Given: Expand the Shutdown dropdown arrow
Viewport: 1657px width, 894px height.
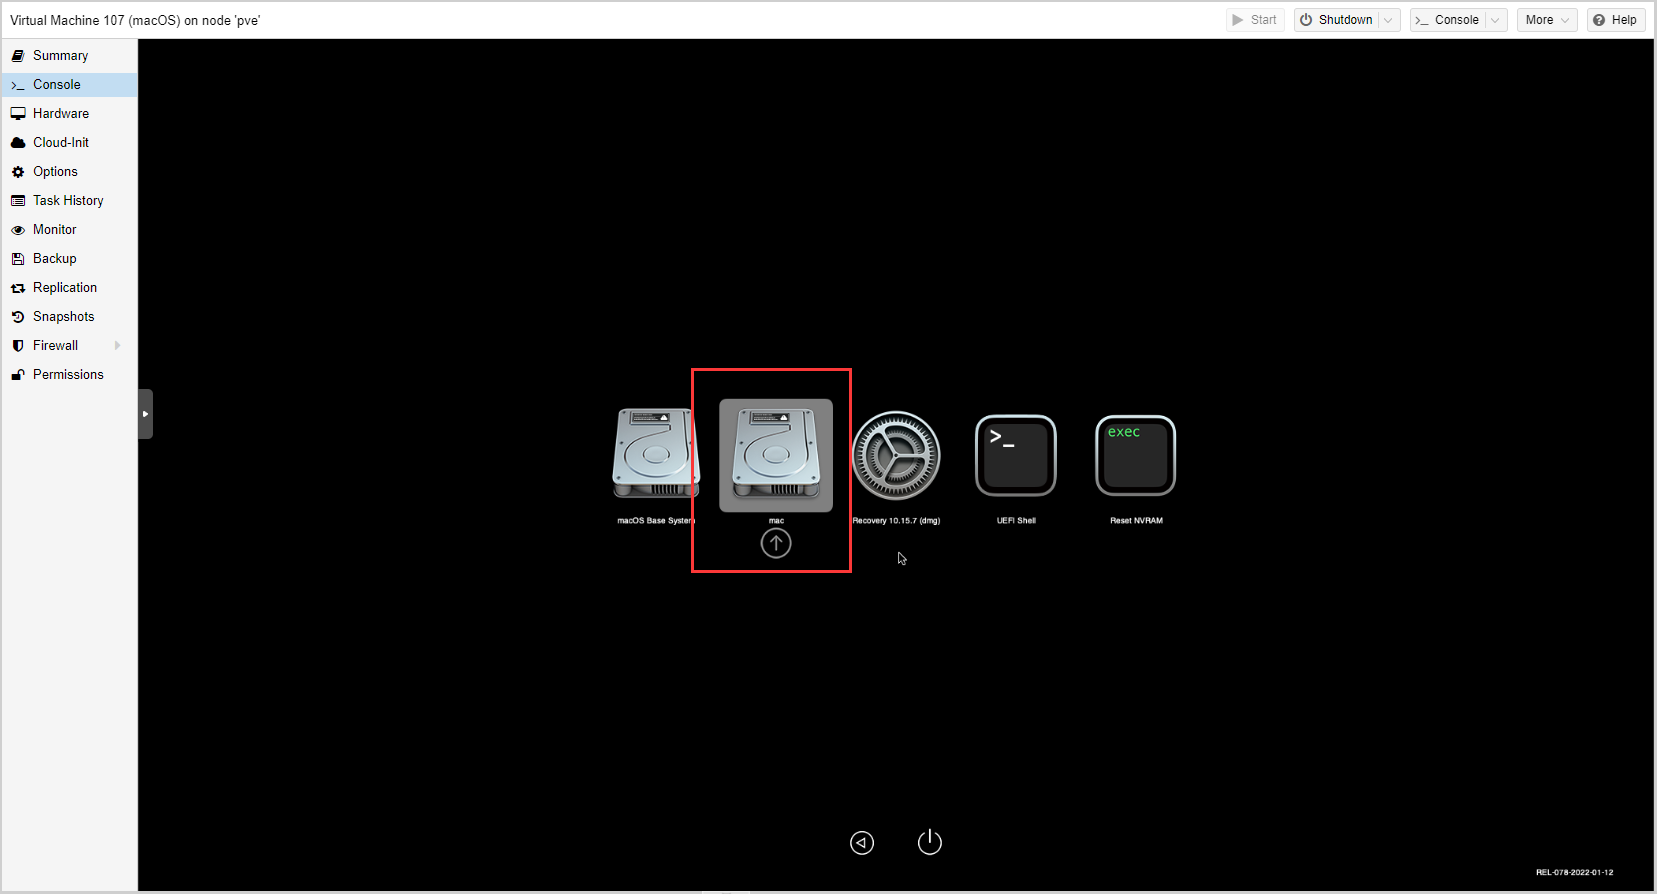Looking at the screenshot, I should click(x=1388, y=20).
